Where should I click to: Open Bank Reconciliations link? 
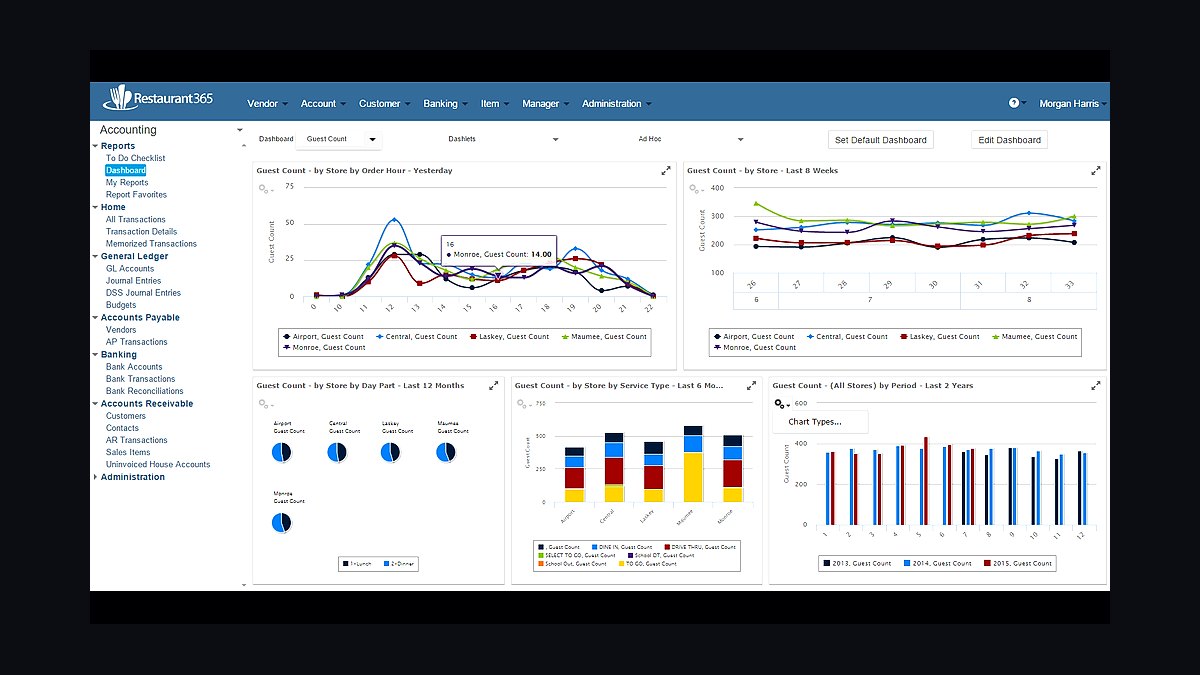pyautogui.click(x=145, y=391)
